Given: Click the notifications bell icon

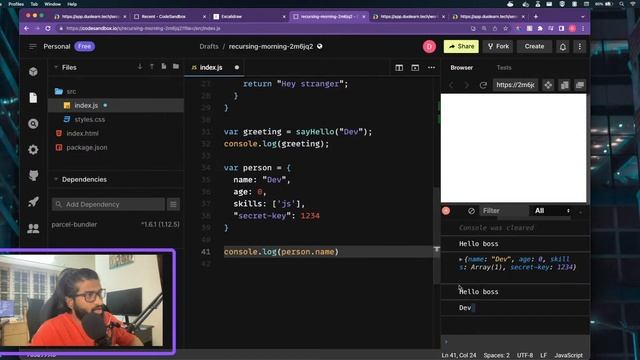Looking at the screenshot, I should 563,47.
